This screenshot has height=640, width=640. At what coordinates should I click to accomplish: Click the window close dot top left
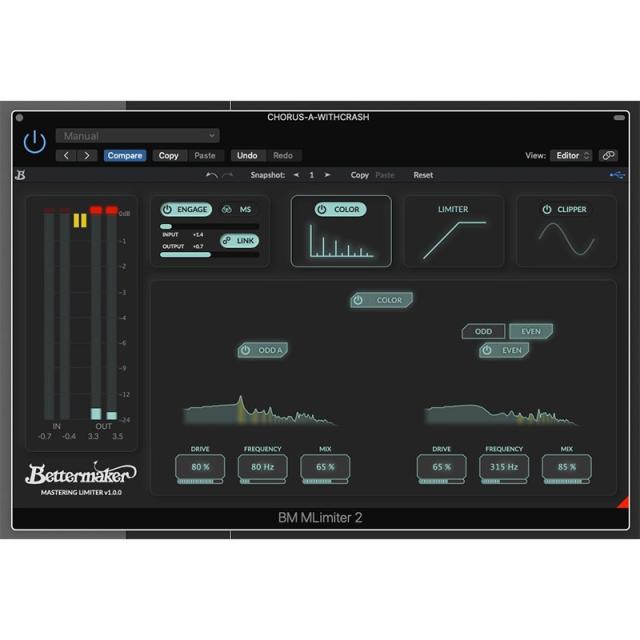point(20,118)
